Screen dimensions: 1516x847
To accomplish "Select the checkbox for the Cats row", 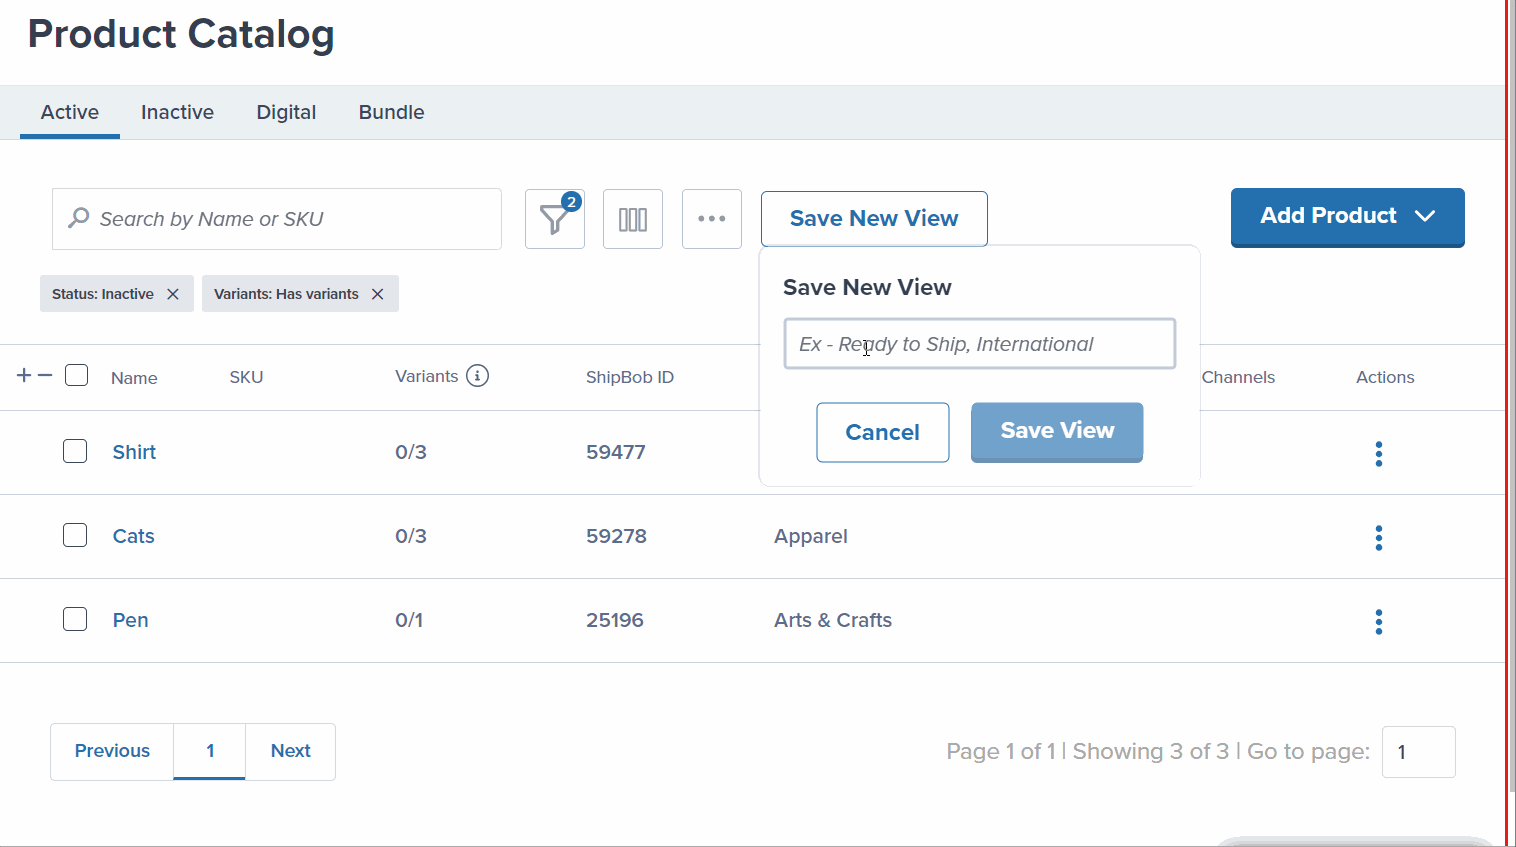I will coord(75,535).
